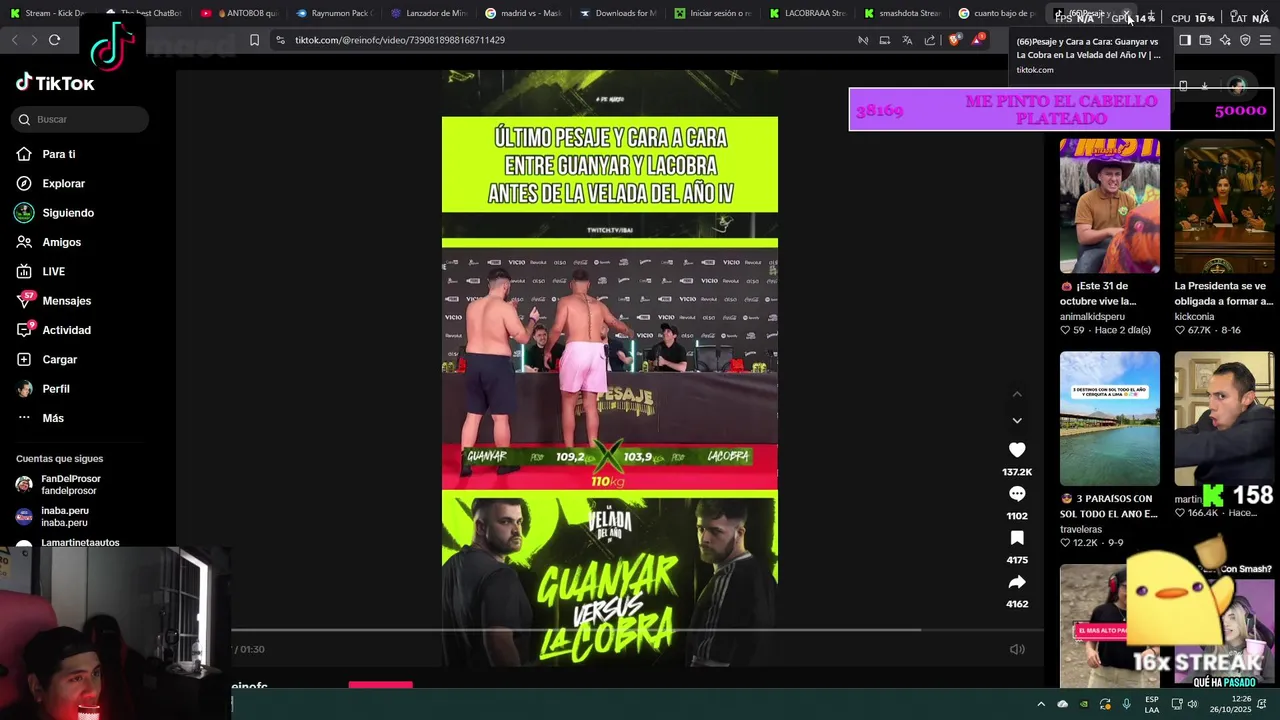Image resolution: width=1280 pixels, height=720 pixels.
Task: Open Para ti feed
Action: coord(59,154)
